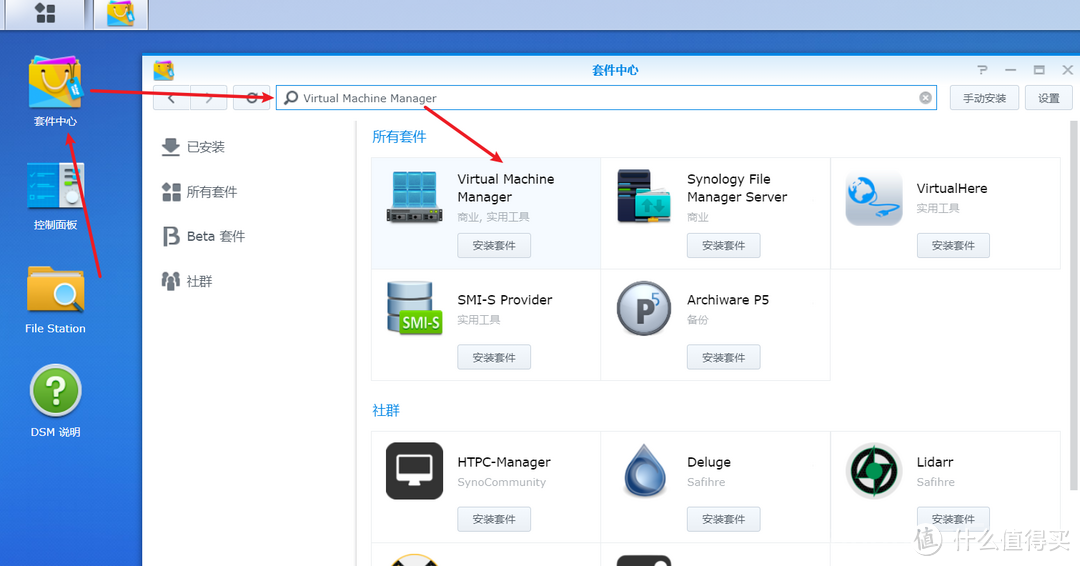Click the 所有套件 section heading
Image resolution: width=1080 pixels, height=566 pixels.
tap(399, 136)
